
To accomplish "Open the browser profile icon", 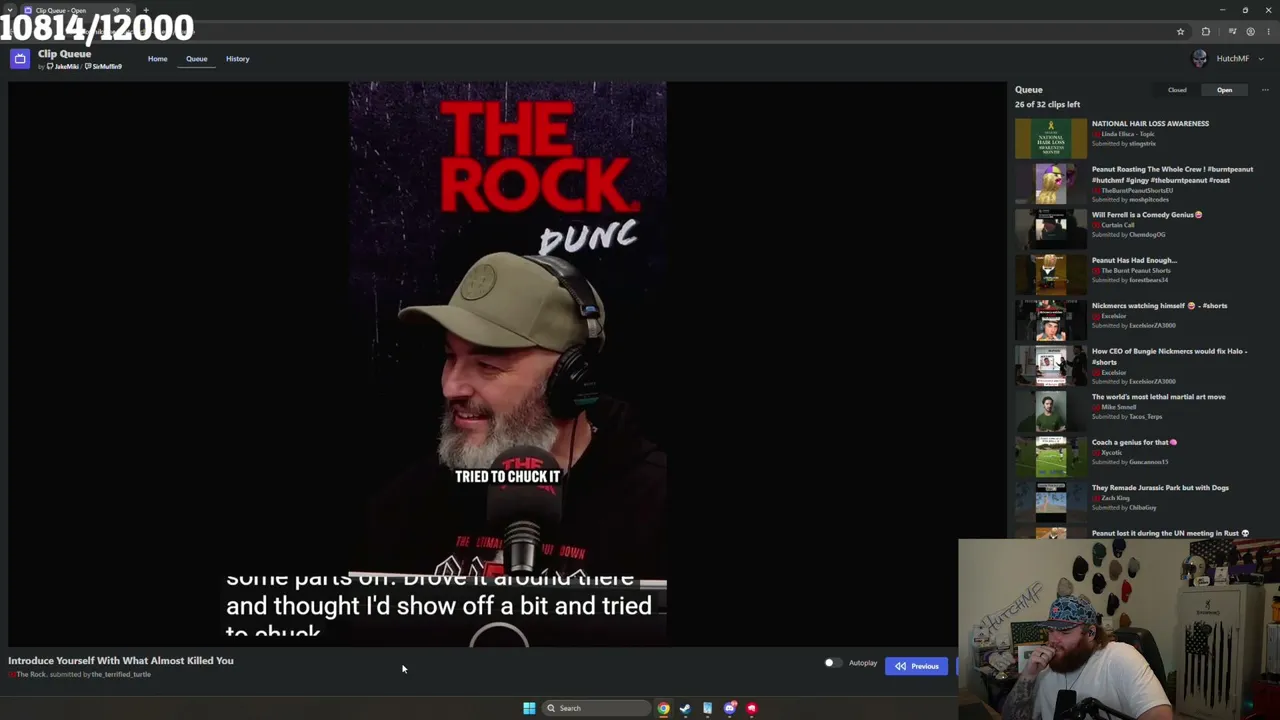I will [x=1250, y=32].
